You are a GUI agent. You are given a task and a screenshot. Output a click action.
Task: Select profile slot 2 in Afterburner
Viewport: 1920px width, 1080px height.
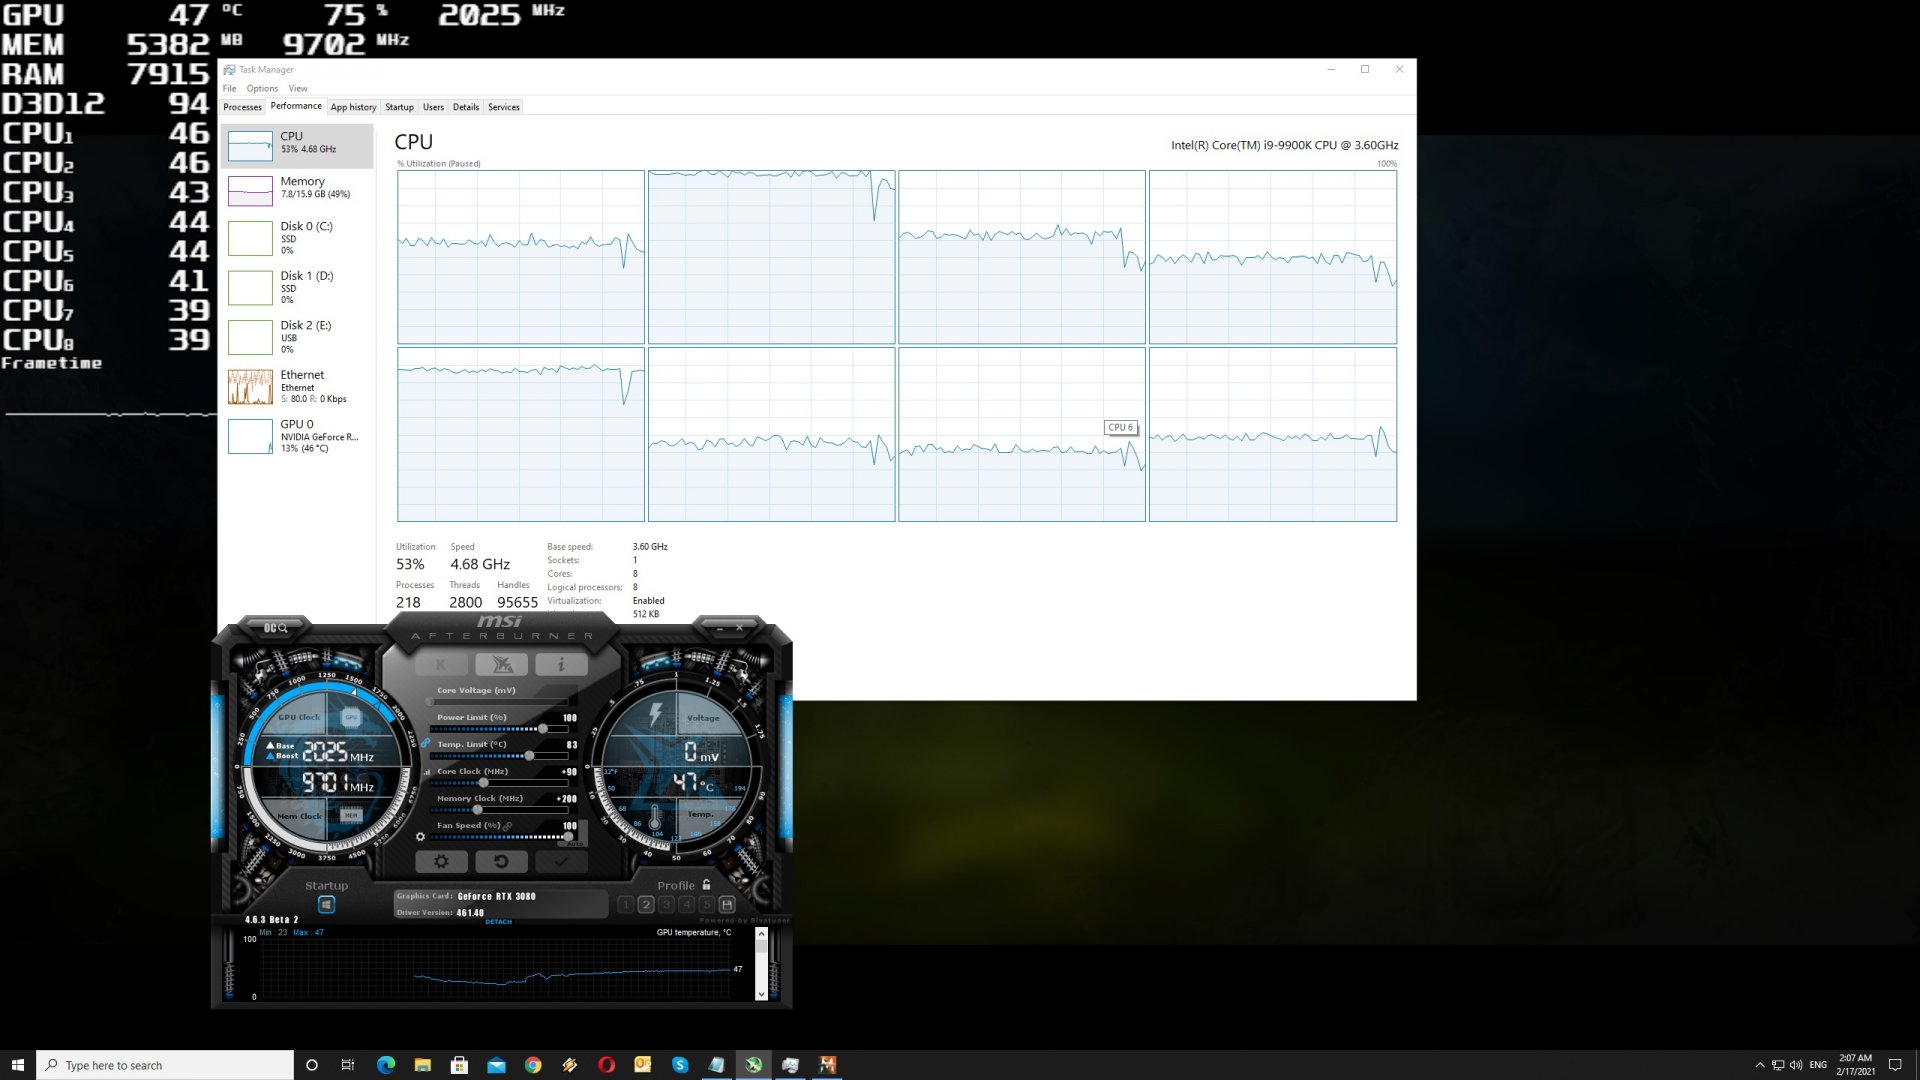click(645, 904)
